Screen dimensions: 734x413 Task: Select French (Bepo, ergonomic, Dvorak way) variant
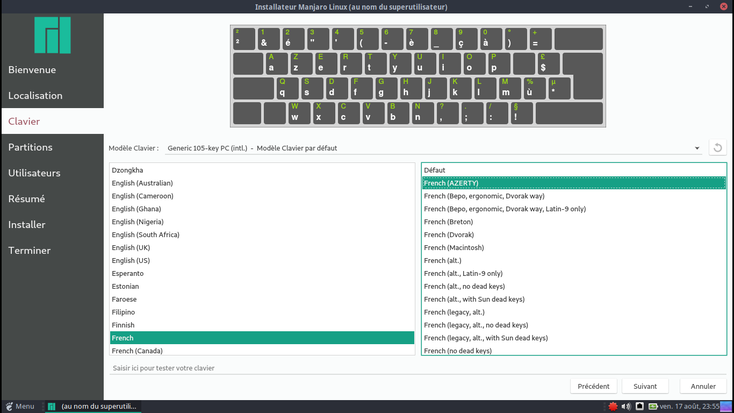pyautogui.click(x=574, y=196)
